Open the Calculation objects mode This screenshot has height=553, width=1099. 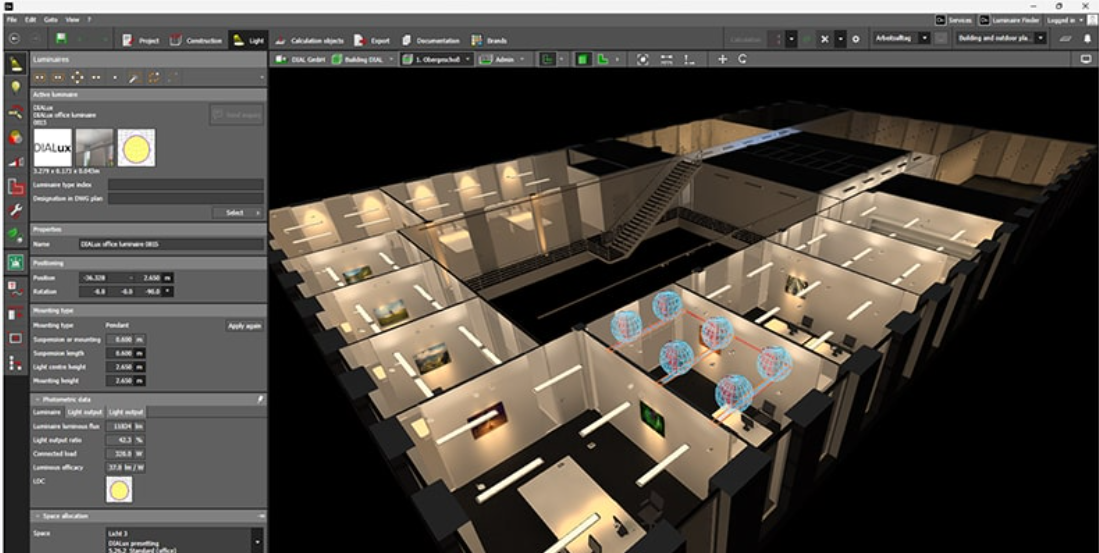point(310,41)
